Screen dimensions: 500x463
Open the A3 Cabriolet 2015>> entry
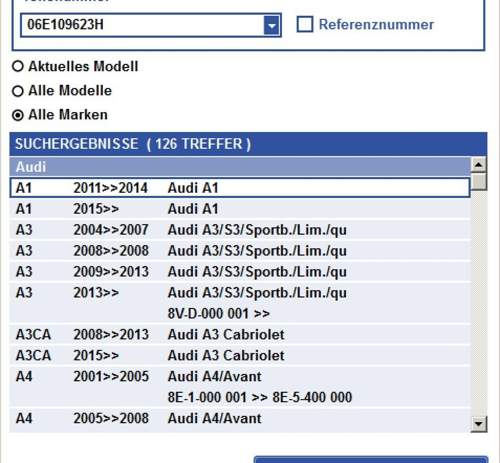240,356
